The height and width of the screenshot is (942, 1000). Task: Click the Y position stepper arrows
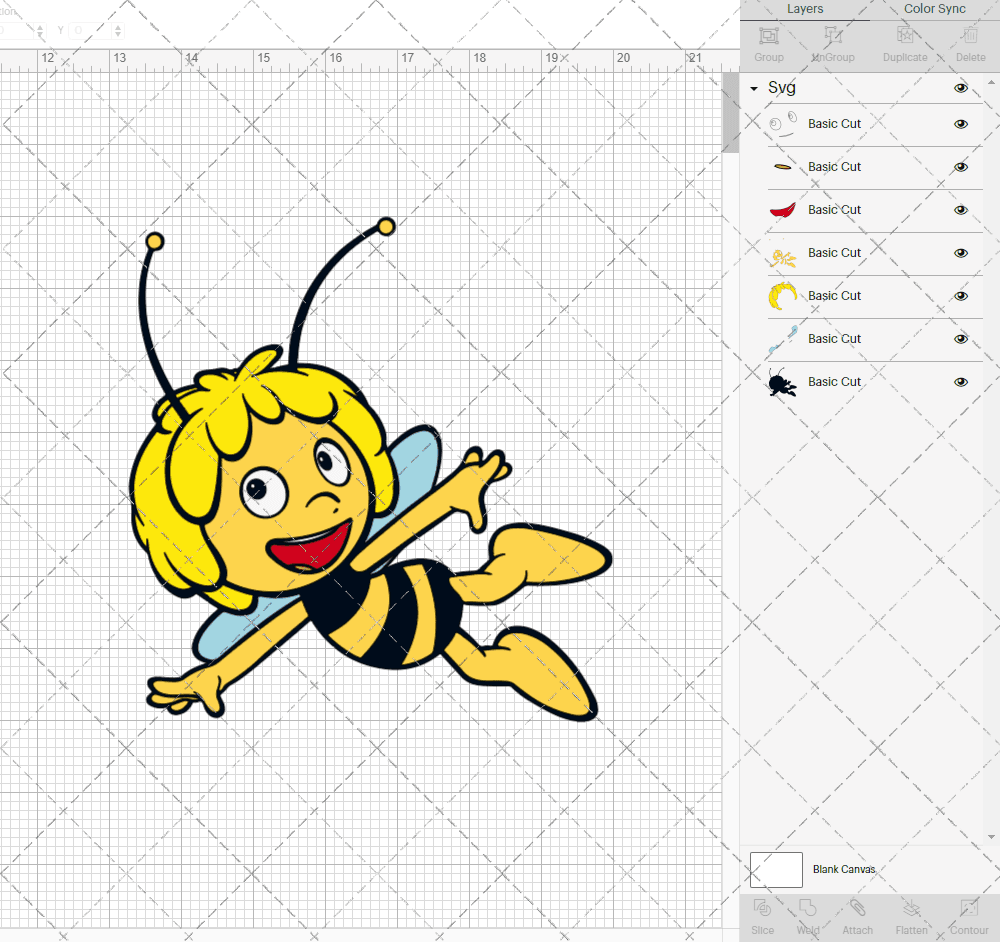pos(118,30)
